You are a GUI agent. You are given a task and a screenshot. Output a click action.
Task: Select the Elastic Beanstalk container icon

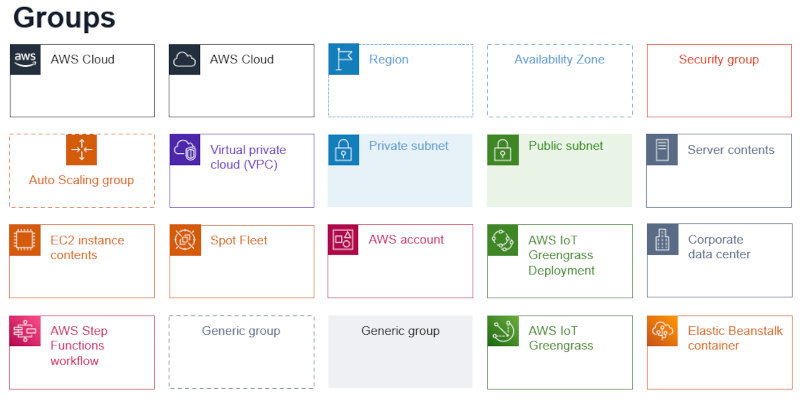(662, 331)
